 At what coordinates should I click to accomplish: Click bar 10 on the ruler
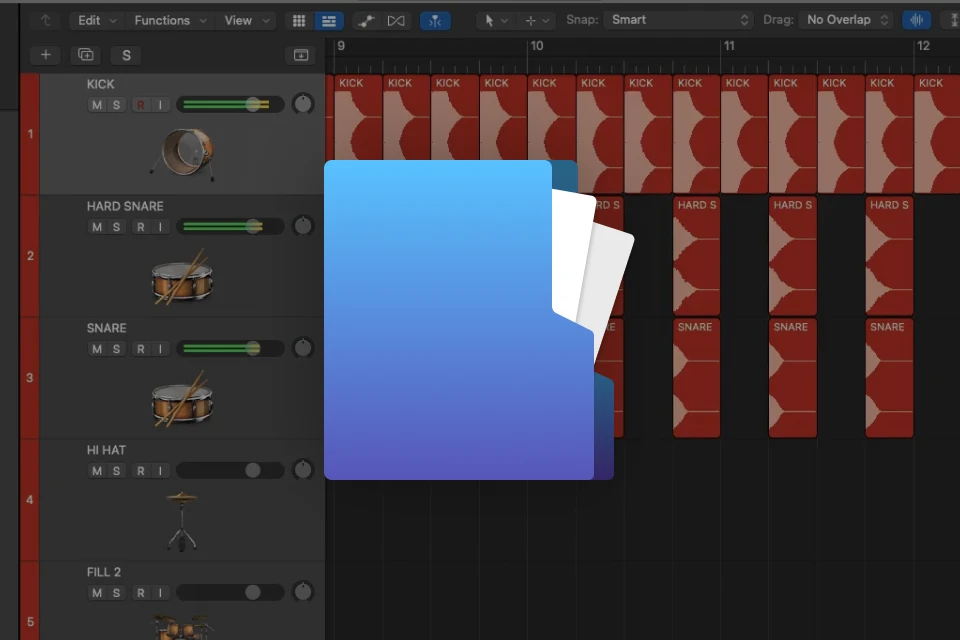pyautogui.click(x=536, y=46)
